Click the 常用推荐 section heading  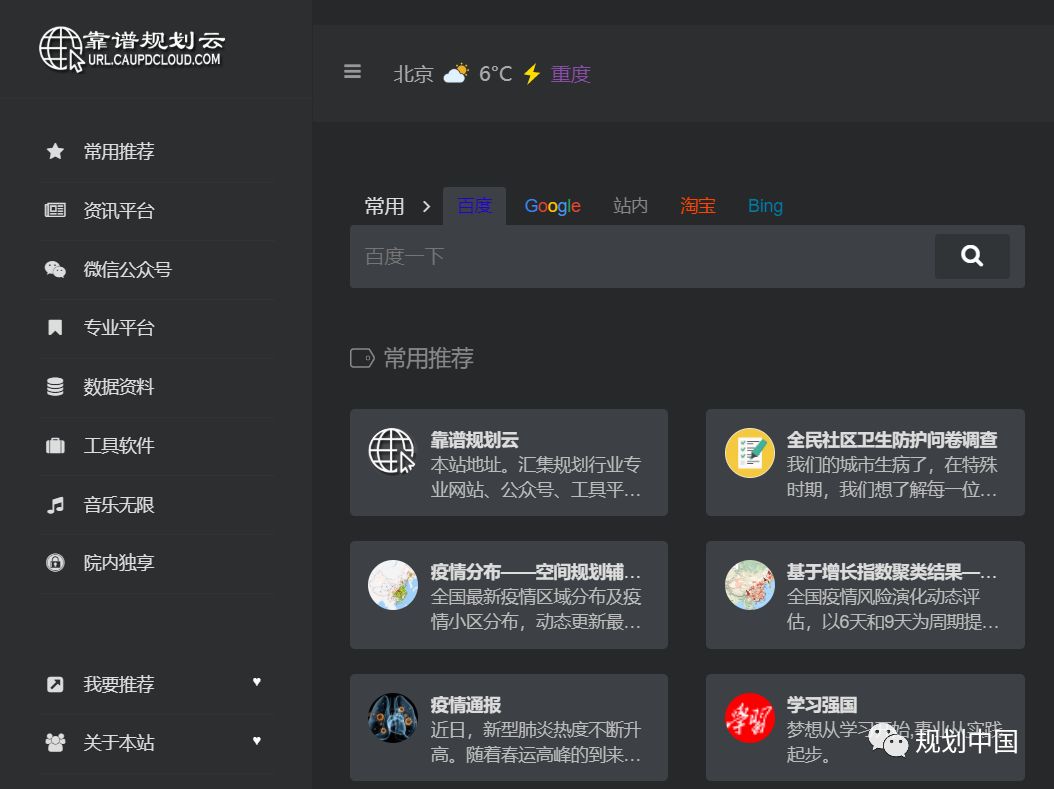click(x=428, y=358)
